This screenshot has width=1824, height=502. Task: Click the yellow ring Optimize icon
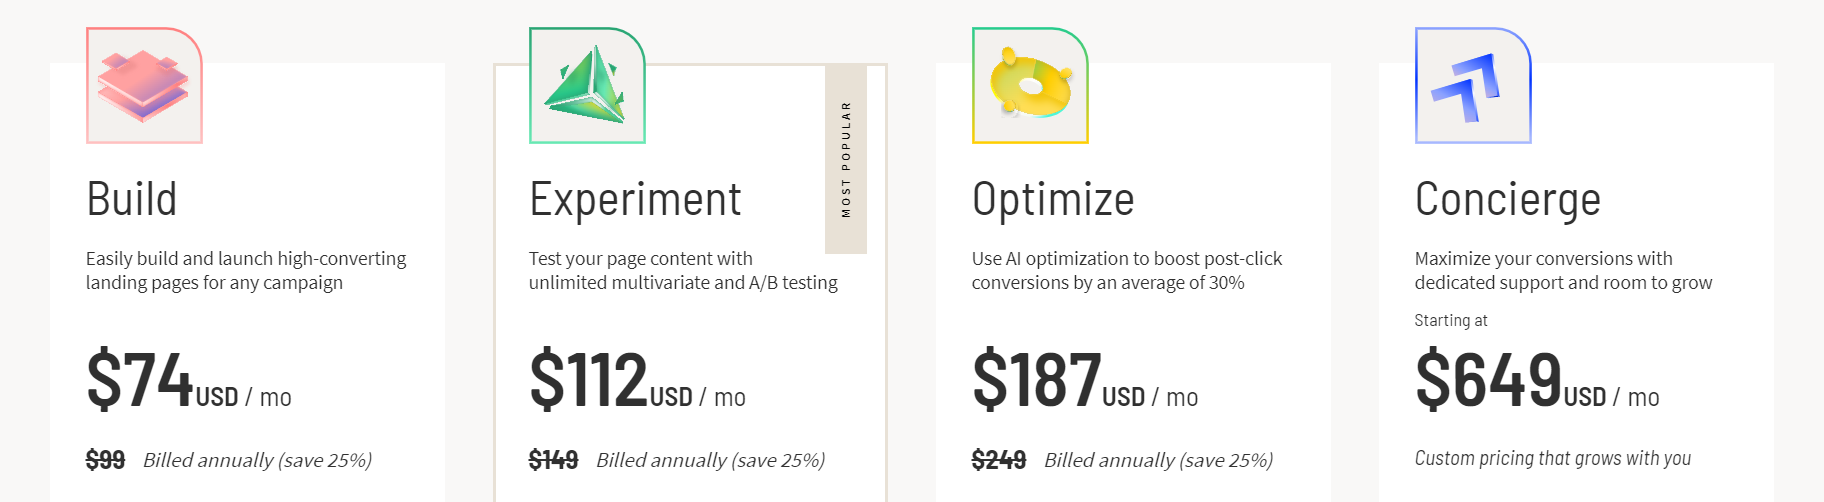[1030, 86]
